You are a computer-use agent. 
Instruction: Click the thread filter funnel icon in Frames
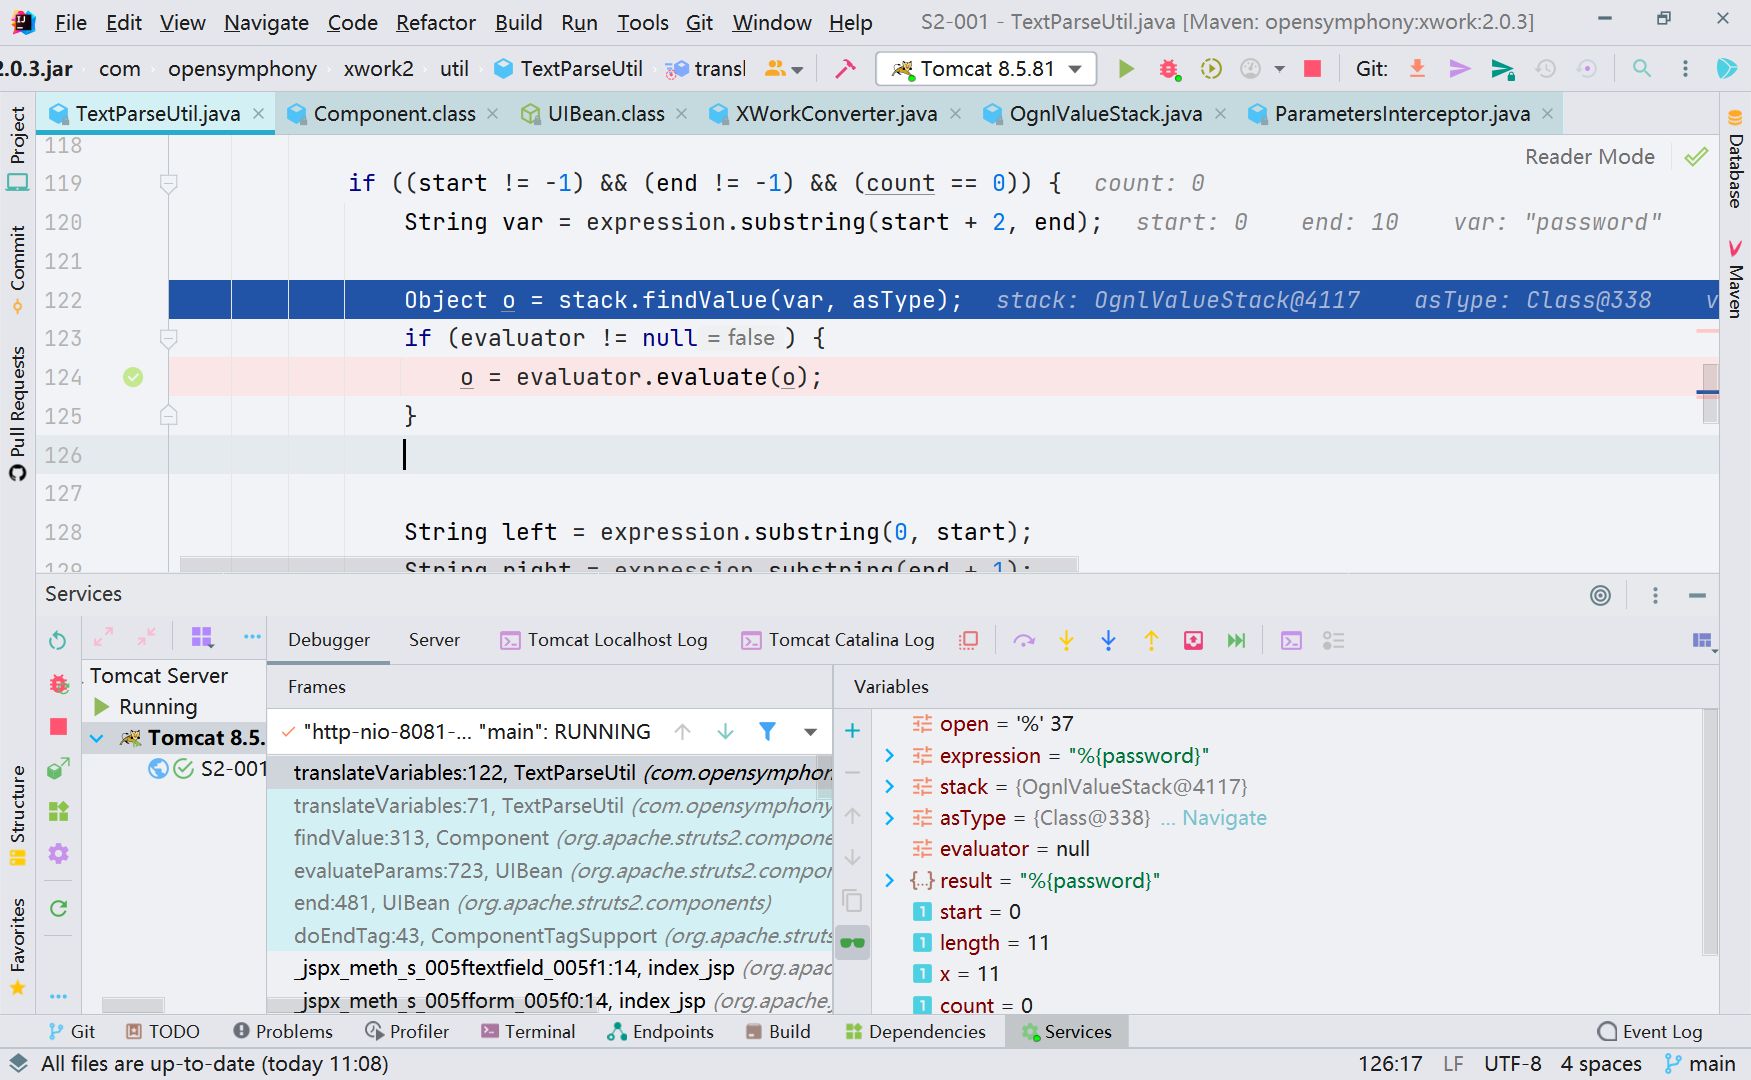[767, 732]
